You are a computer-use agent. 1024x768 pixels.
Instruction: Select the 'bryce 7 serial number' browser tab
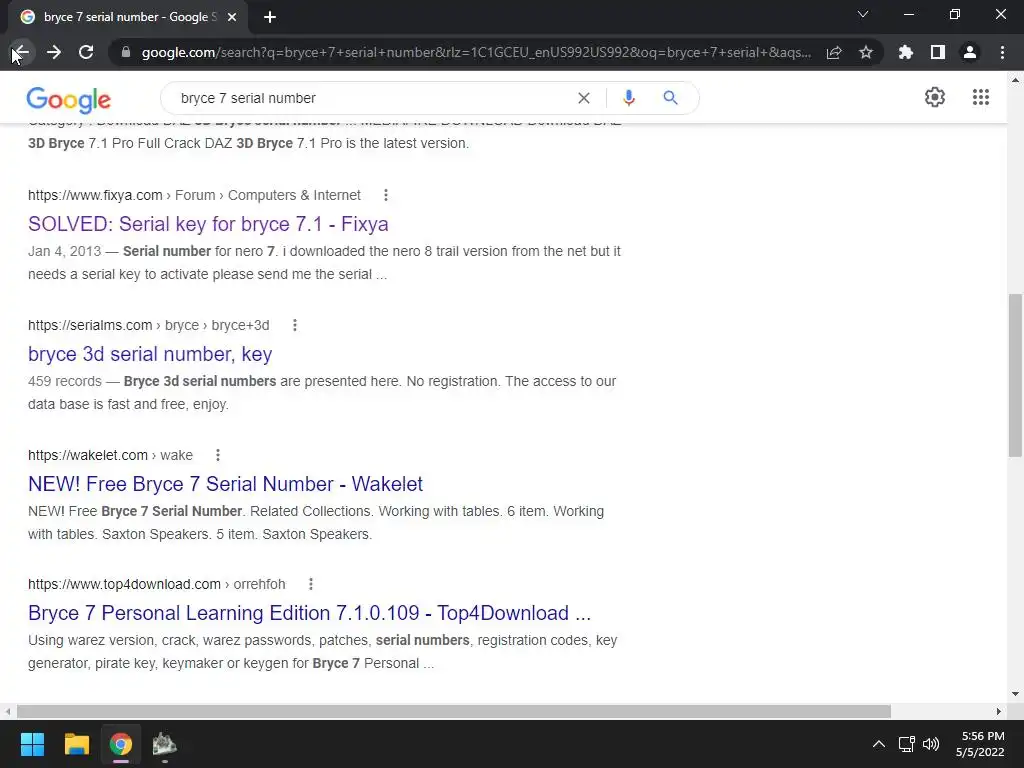click(x=127, y=17)
